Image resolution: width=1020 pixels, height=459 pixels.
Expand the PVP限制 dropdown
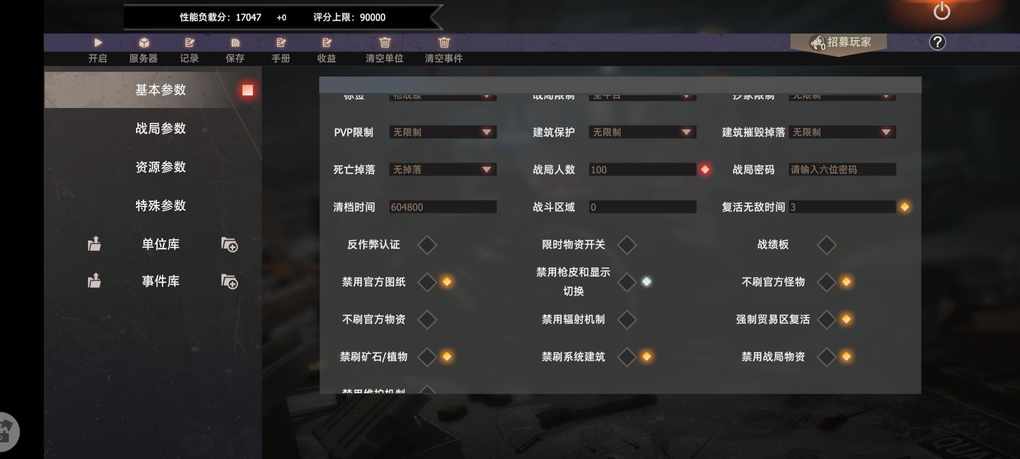tap(442, 132)
